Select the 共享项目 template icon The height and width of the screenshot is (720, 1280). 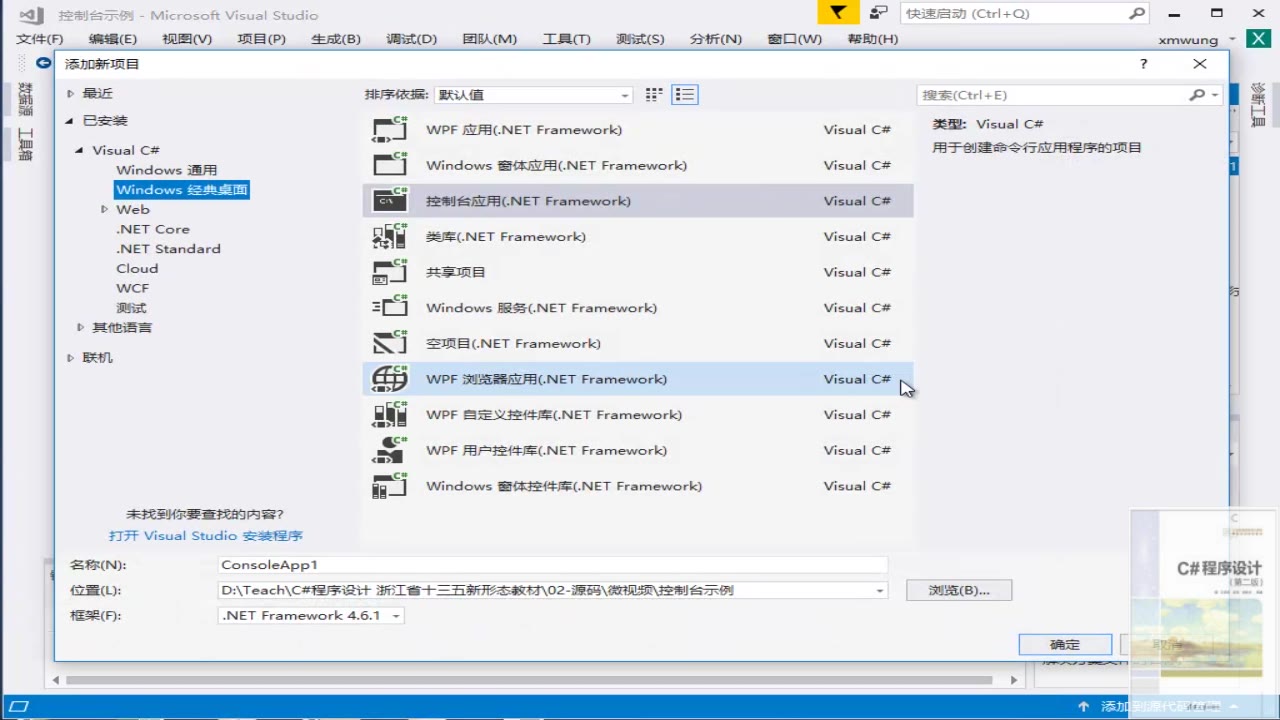390,272
